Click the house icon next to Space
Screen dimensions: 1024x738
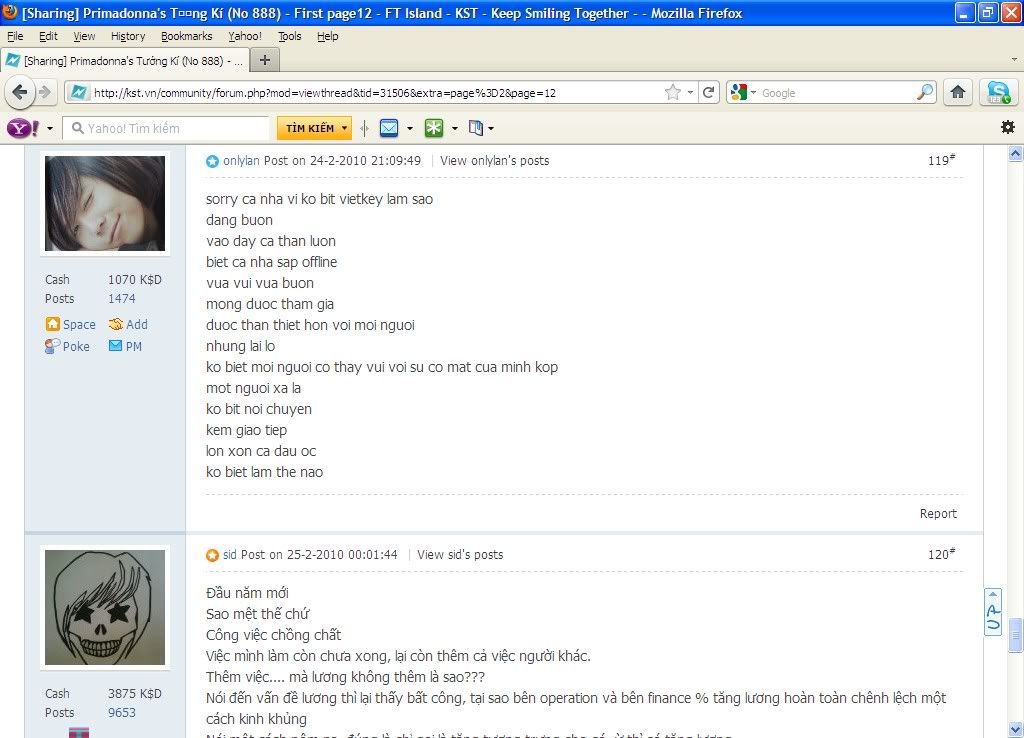(x=53, y=324)
